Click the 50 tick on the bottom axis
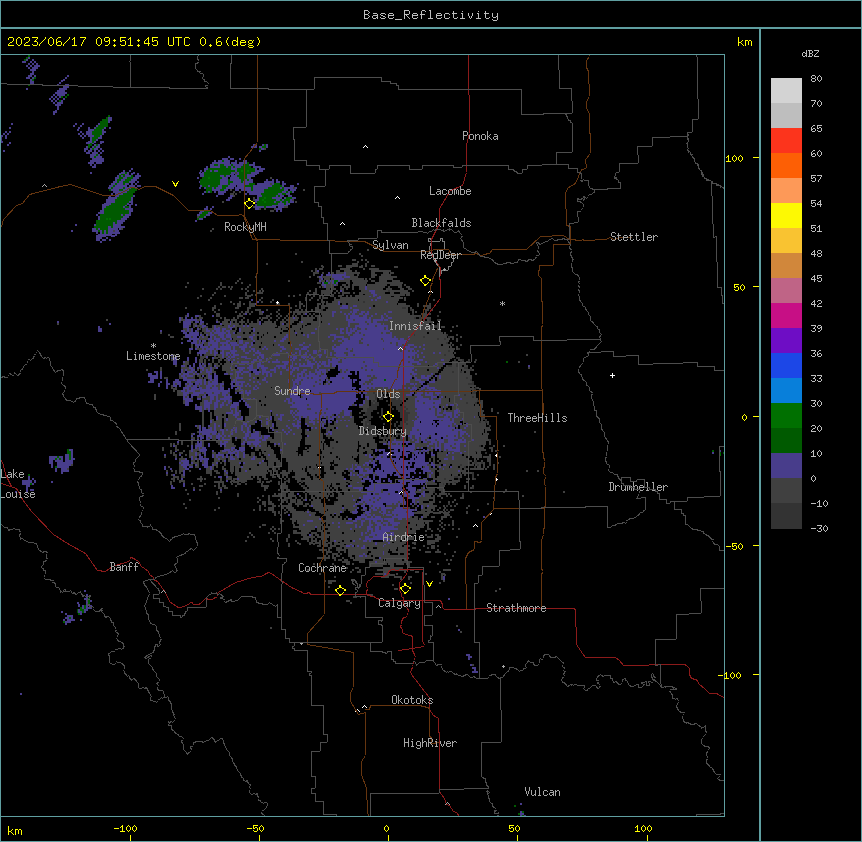The image size is (862, 842). [514, 828]
